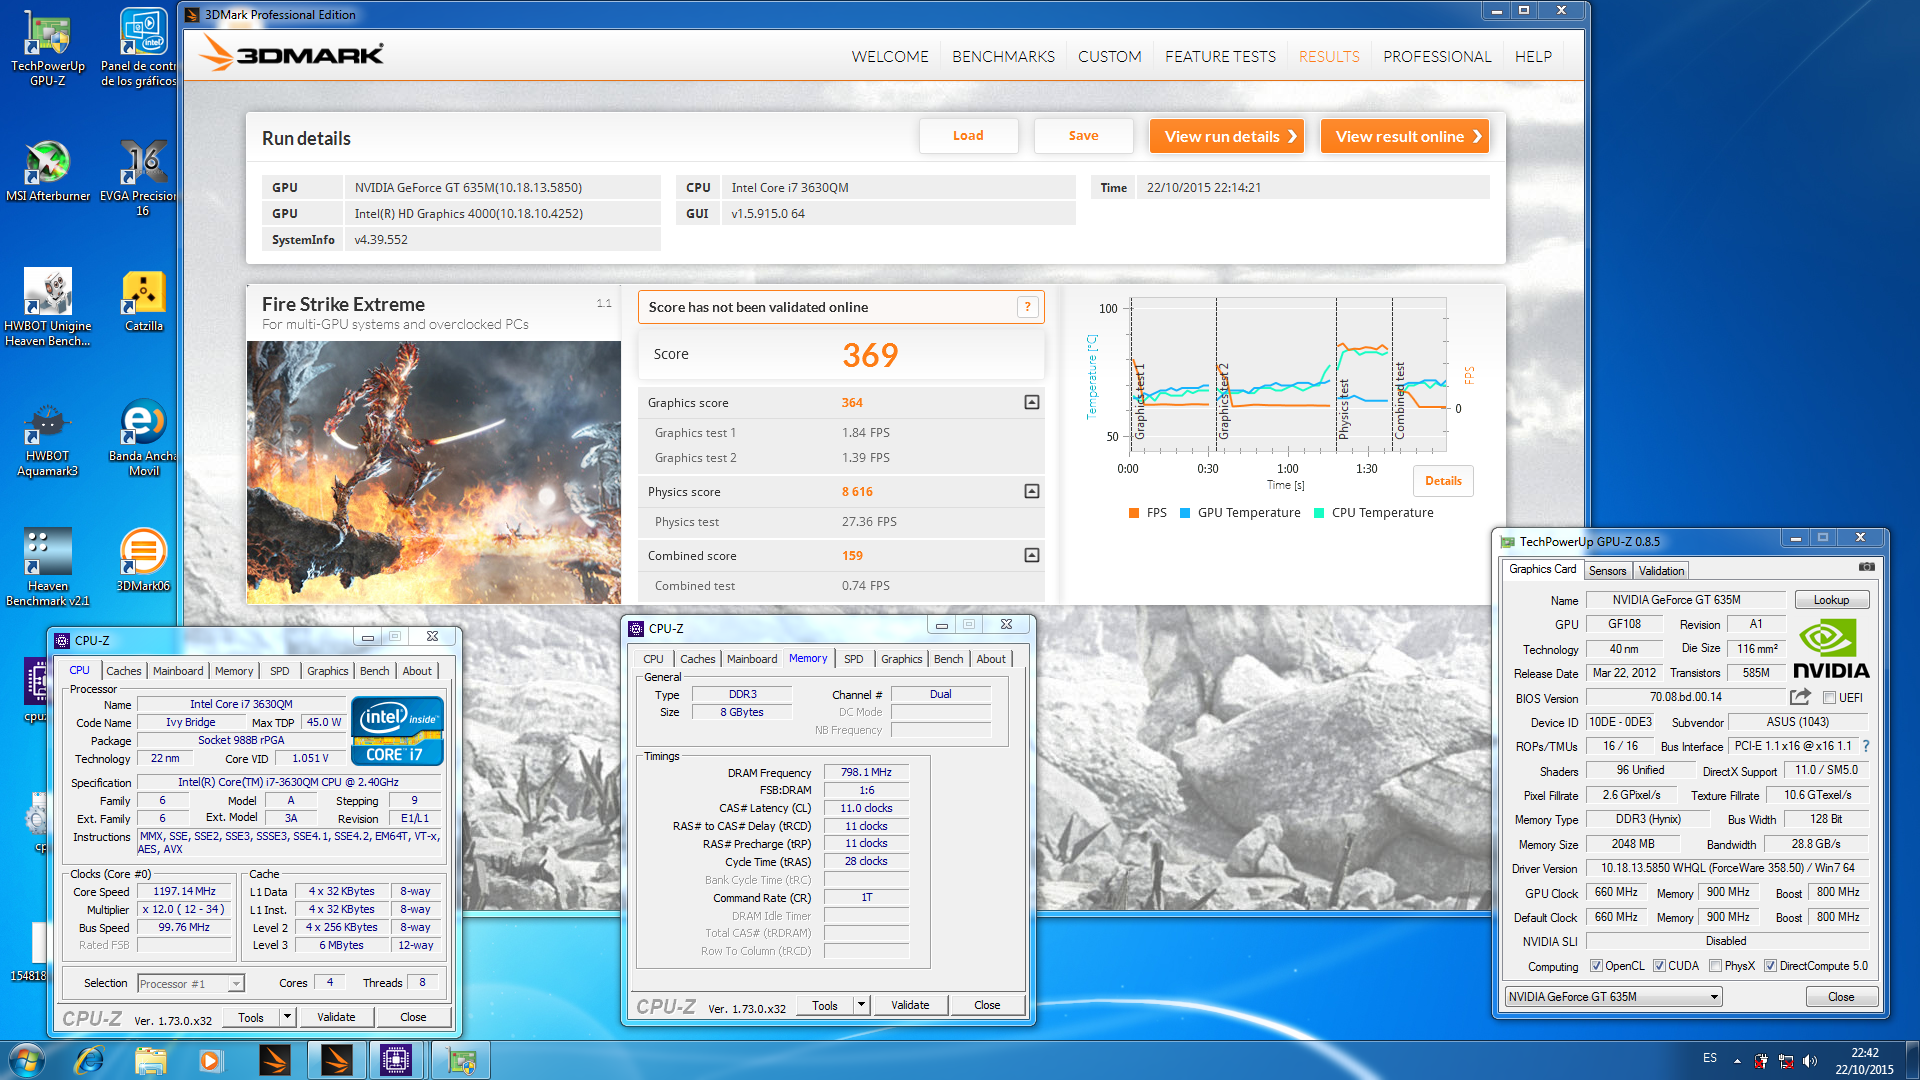Click the Fire Strike Extreme thumbnail image
The height and width of the screenshot is (1080, 1920).
(x=434, y=472)
